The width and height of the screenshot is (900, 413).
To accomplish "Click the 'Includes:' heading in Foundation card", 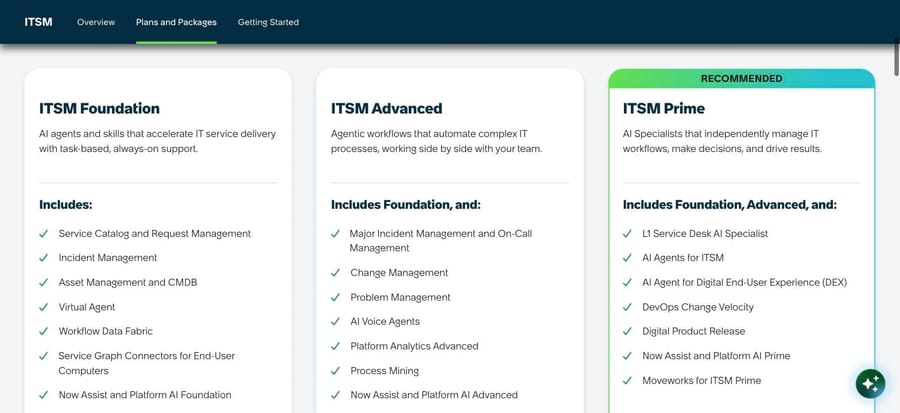I will 65,205.
